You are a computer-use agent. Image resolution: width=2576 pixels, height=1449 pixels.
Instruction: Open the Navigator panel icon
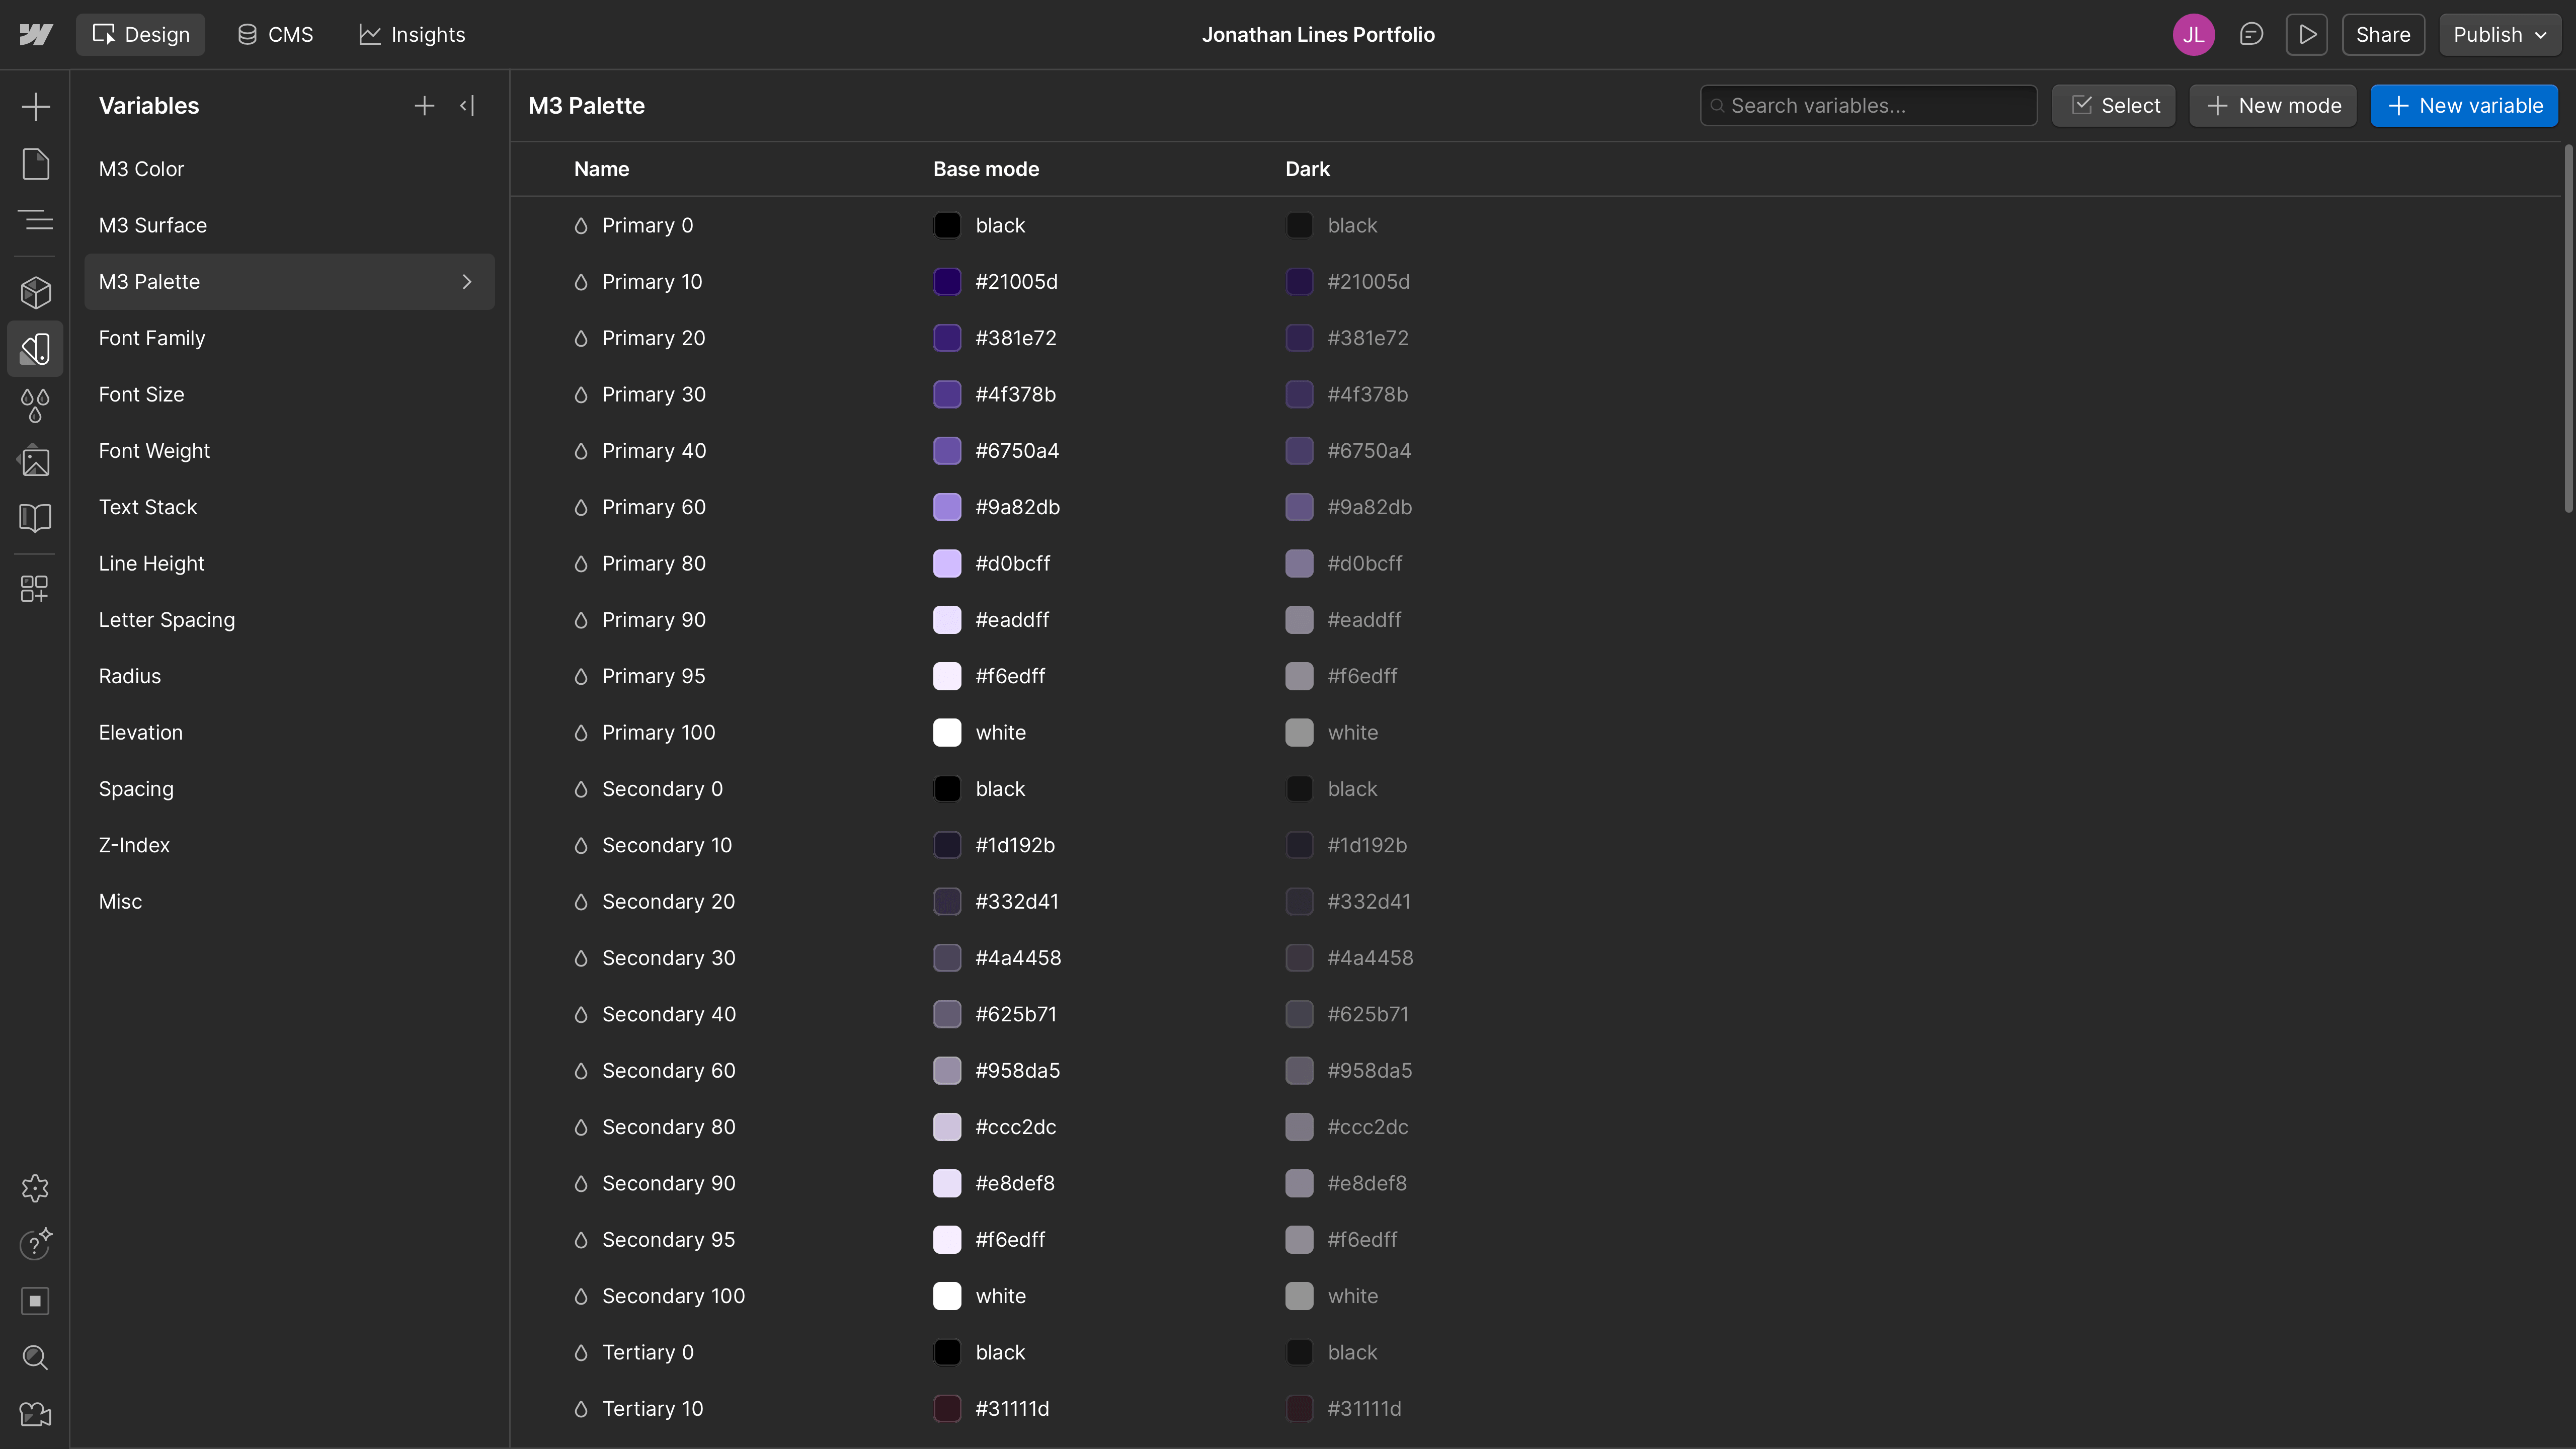pyautogui.click(x=35, y=220)
